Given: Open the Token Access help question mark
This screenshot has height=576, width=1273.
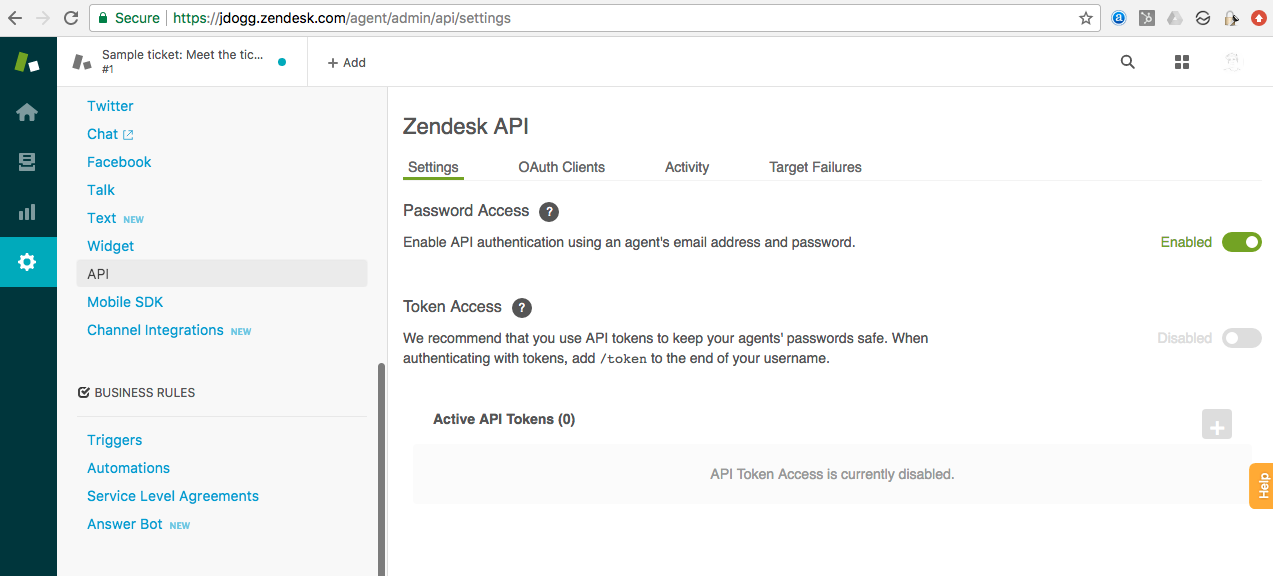Looking at the screenshot, I should 522,307.
